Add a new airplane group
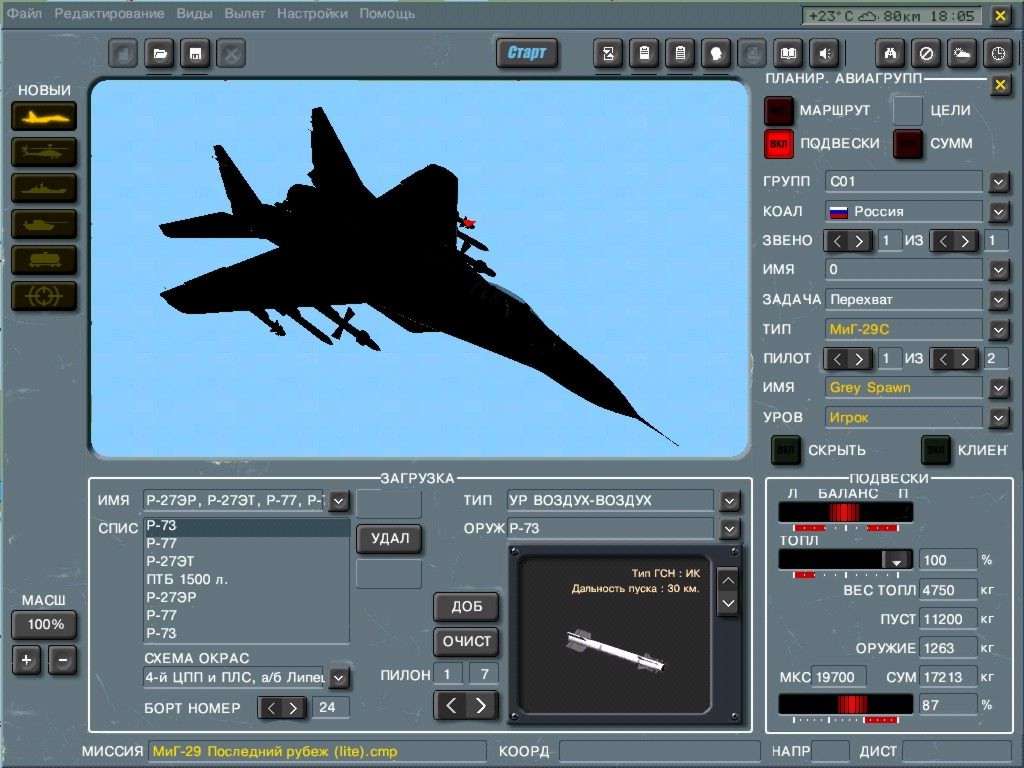Image resolution: width=1024 pixels, height=768 pixels. [44, 116]
